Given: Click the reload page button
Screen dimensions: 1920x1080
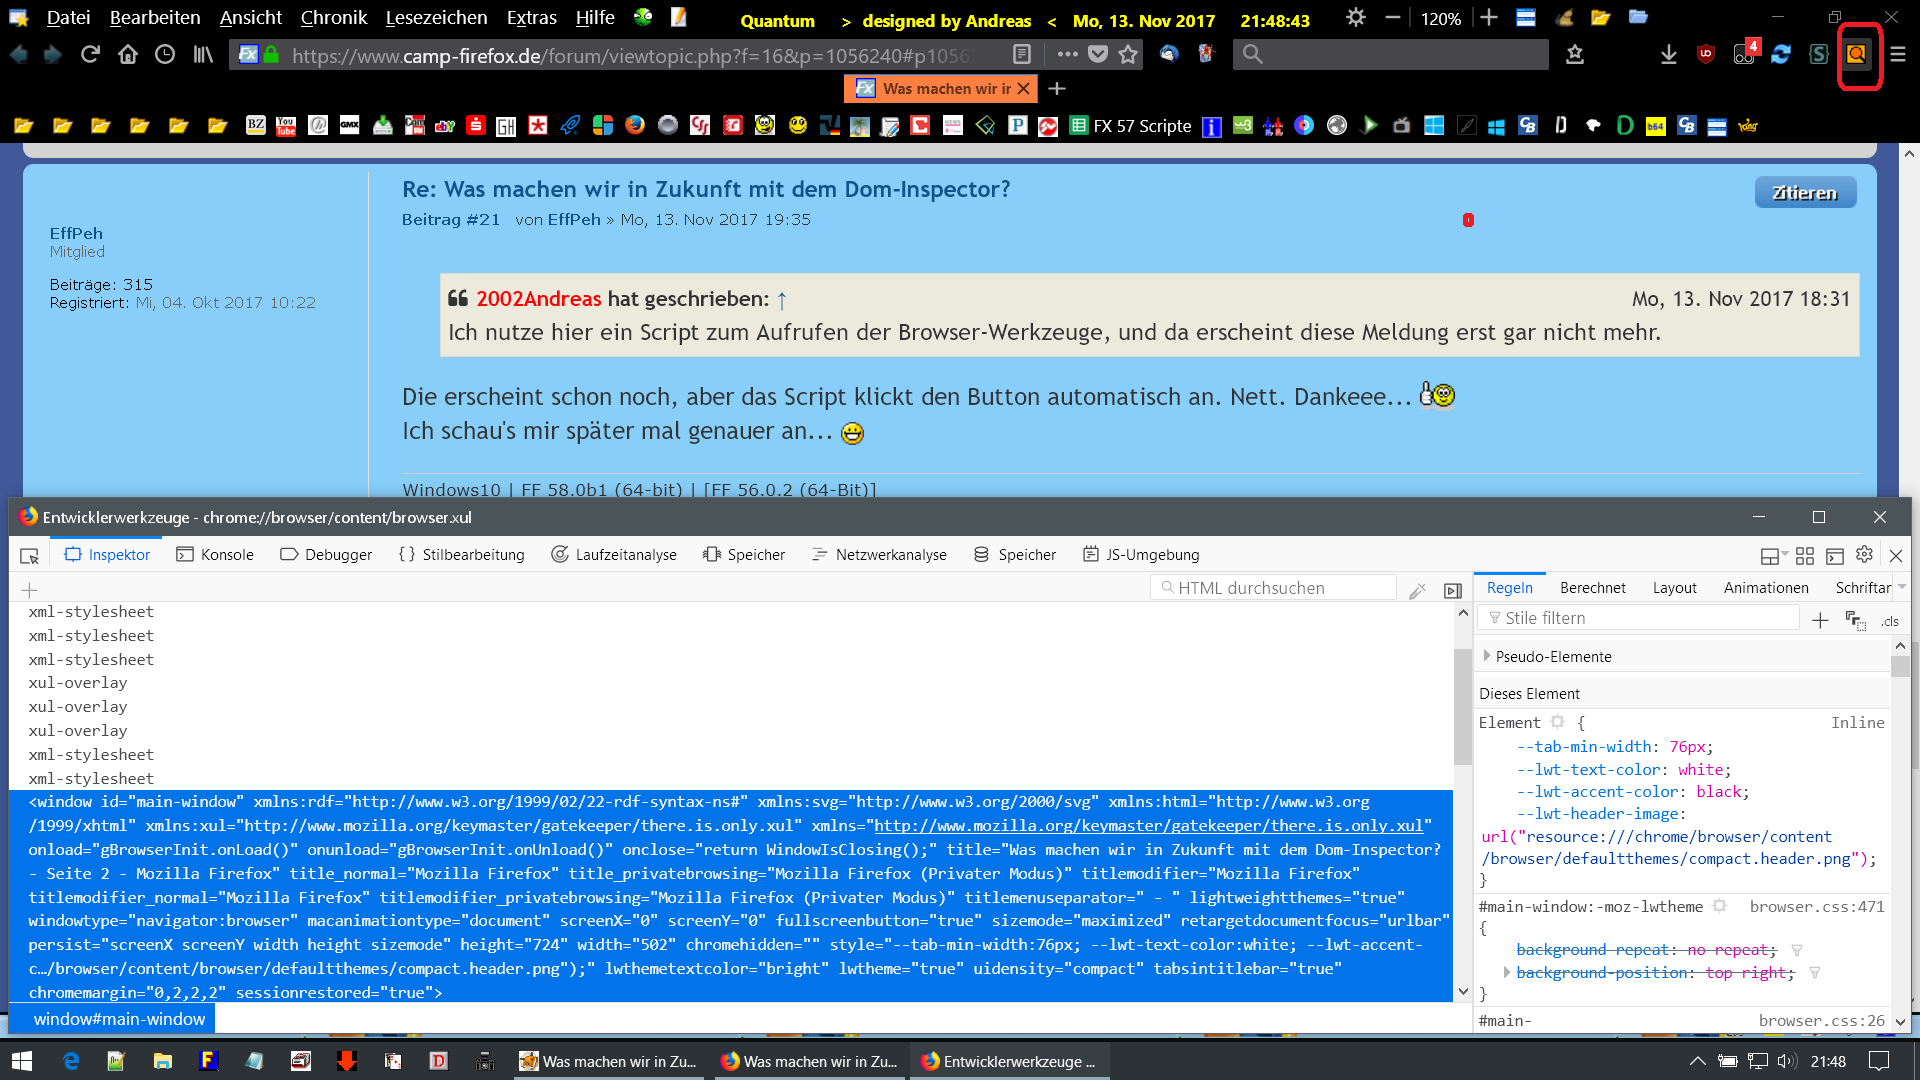Looking at the screenshot, I should tap(90, 55).
